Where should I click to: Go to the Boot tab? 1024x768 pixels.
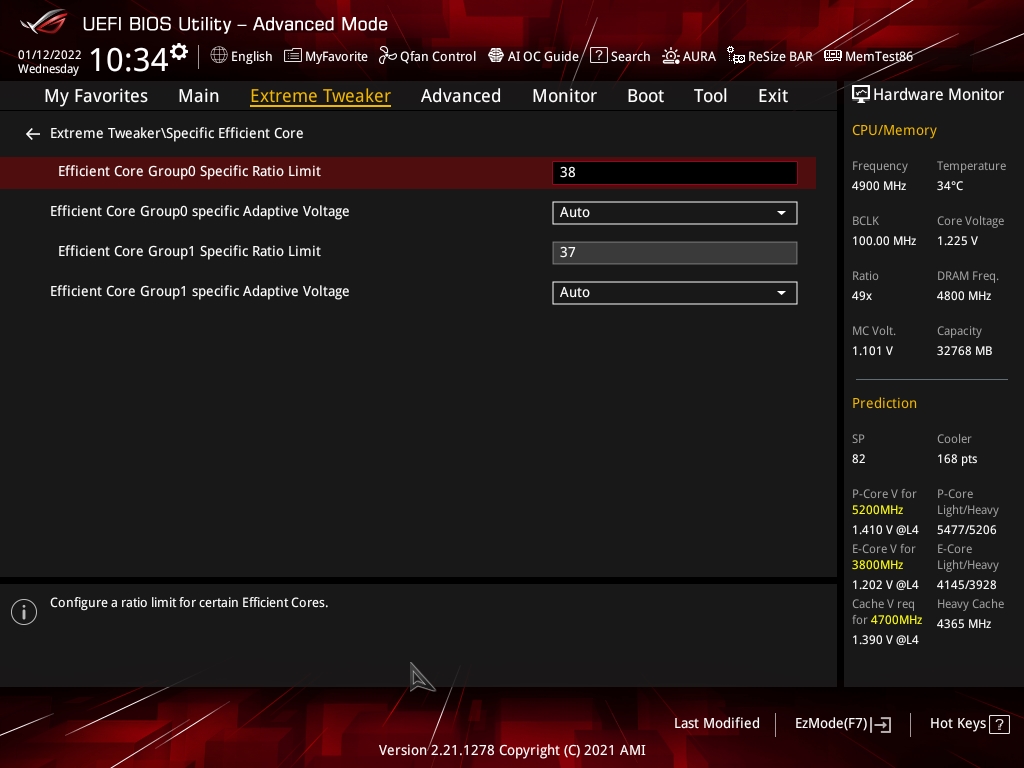645,96
